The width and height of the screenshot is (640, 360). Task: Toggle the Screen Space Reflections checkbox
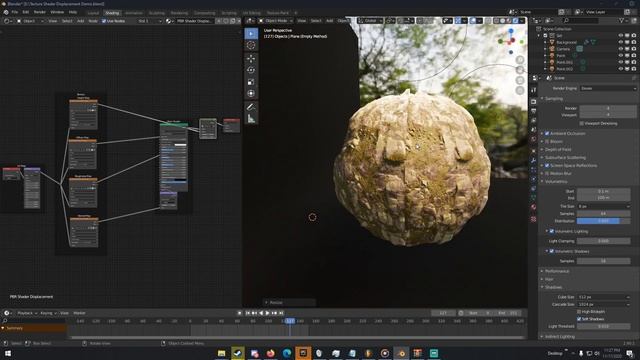pyautogui.click(x=547, y=165)
